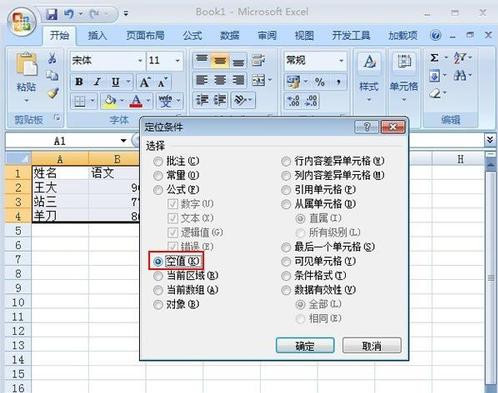Increase font size with larger A
Screen dimensions: 498x393
(145, 82)
